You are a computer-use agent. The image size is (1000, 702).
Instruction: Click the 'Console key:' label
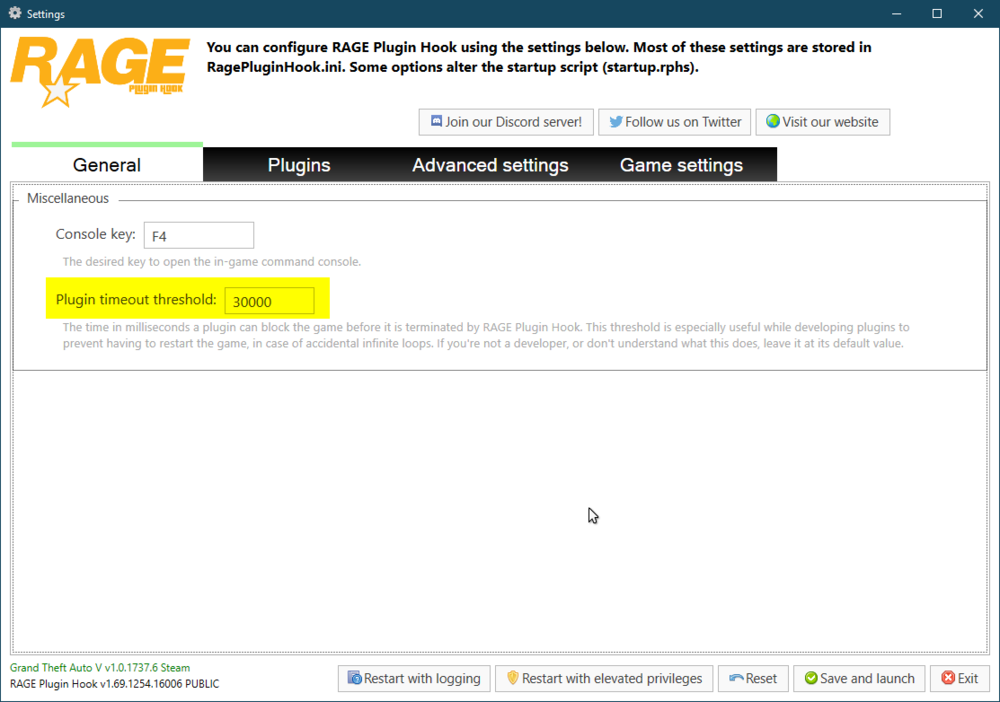click(x=96, y=234)
